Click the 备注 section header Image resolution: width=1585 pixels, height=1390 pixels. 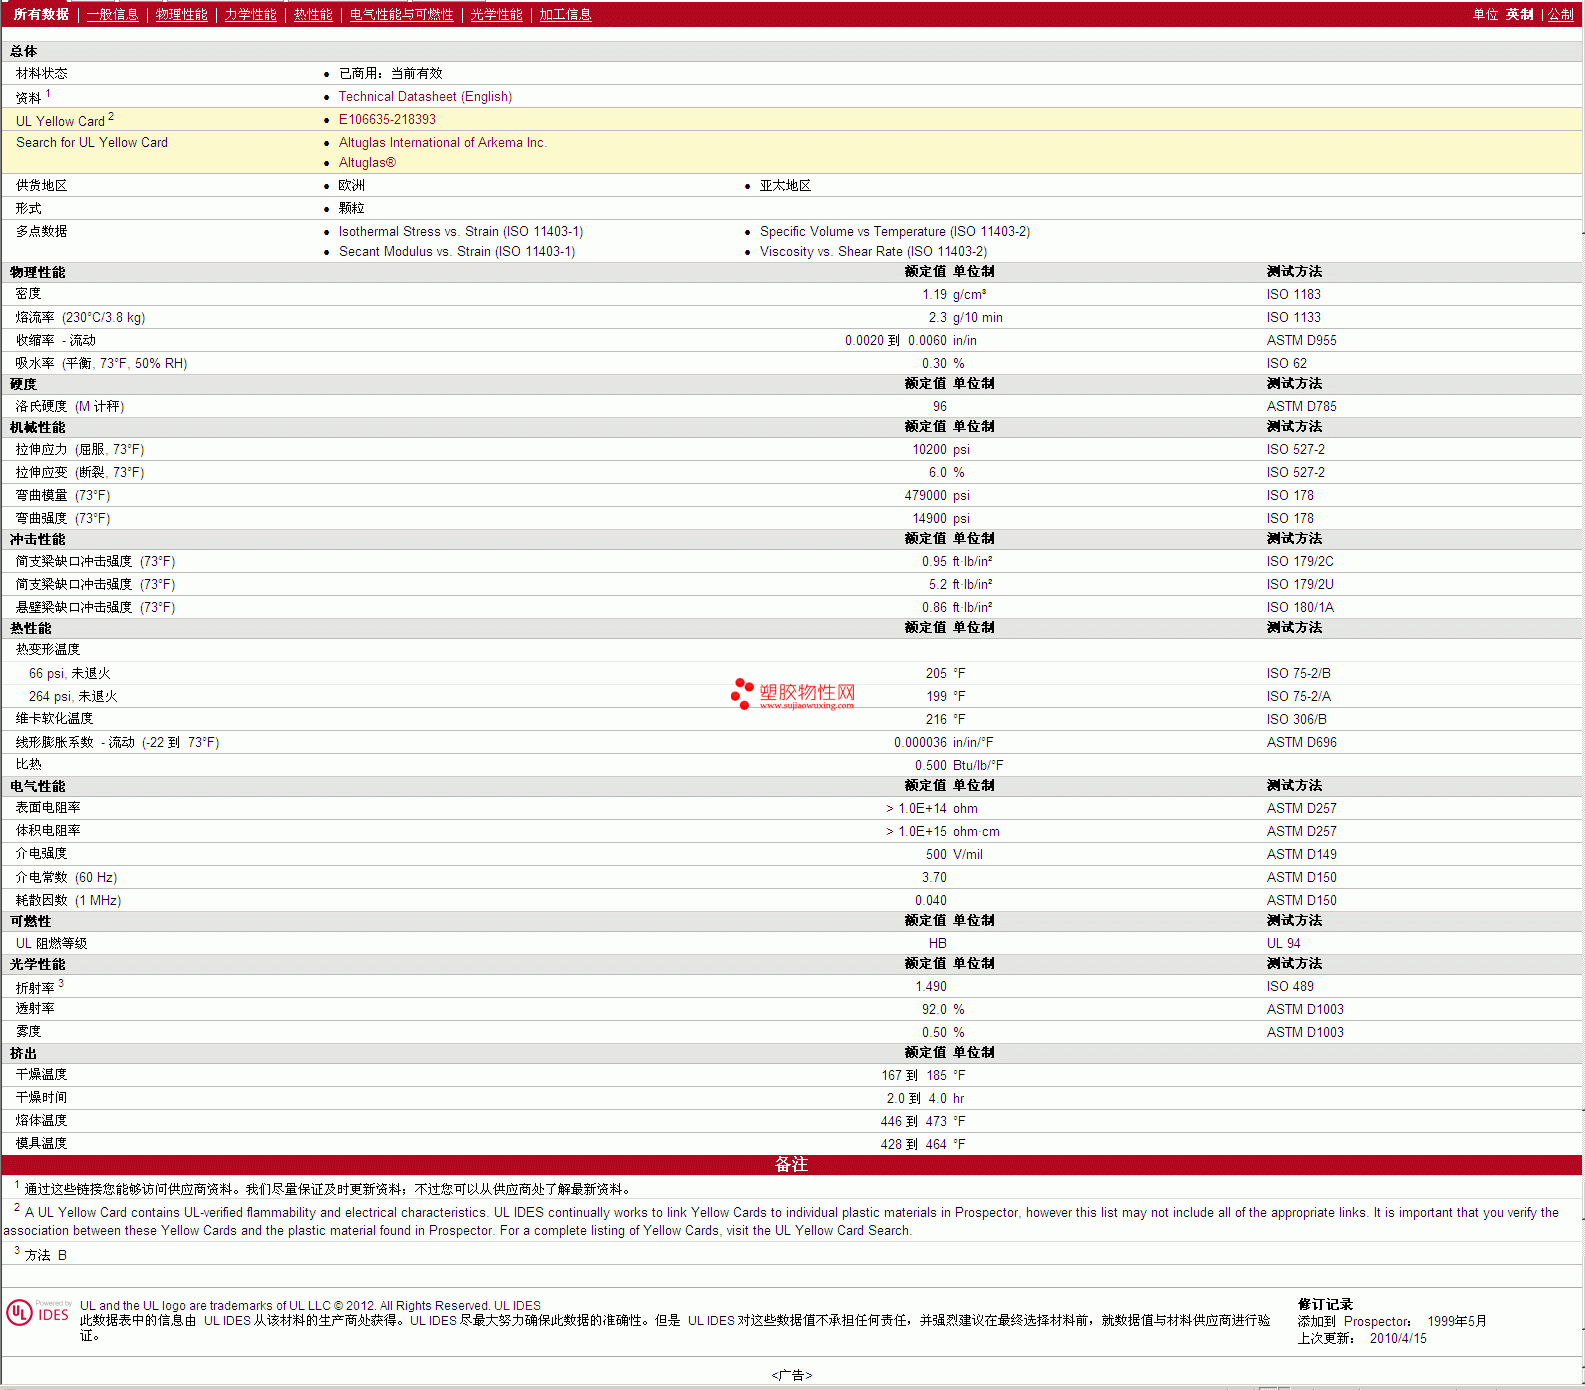pyautogui.click(x=791, y=1164)
